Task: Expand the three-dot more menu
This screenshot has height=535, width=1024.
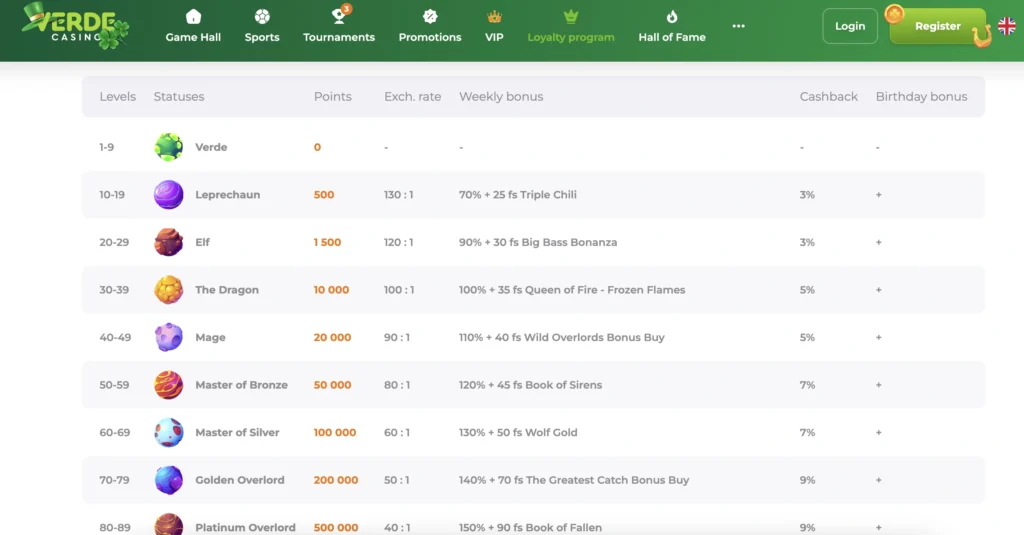Action: (739, 26)
